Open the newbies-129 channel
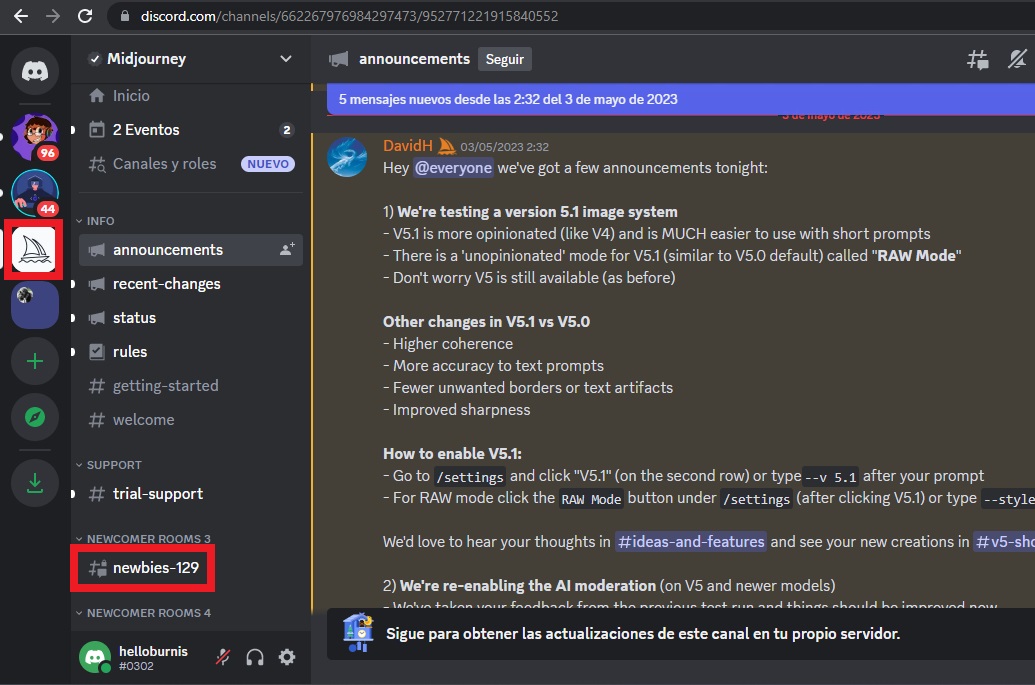Screen dimensions: 1035x685 click(143, 568)
